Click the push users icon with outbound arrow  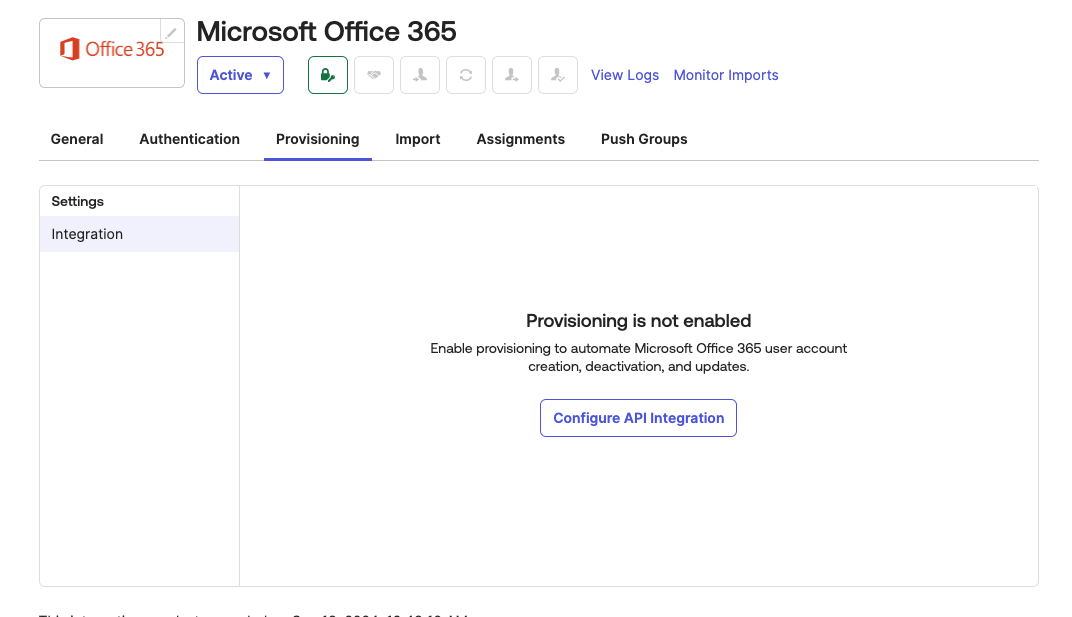pos(511,75)
